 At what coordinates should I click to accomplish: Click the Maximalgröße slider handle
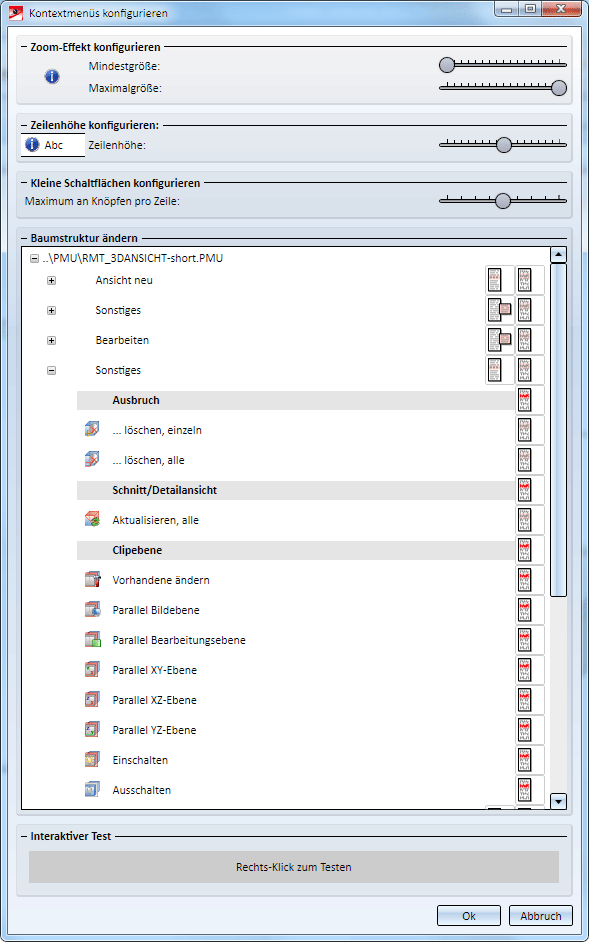[559, 88]
